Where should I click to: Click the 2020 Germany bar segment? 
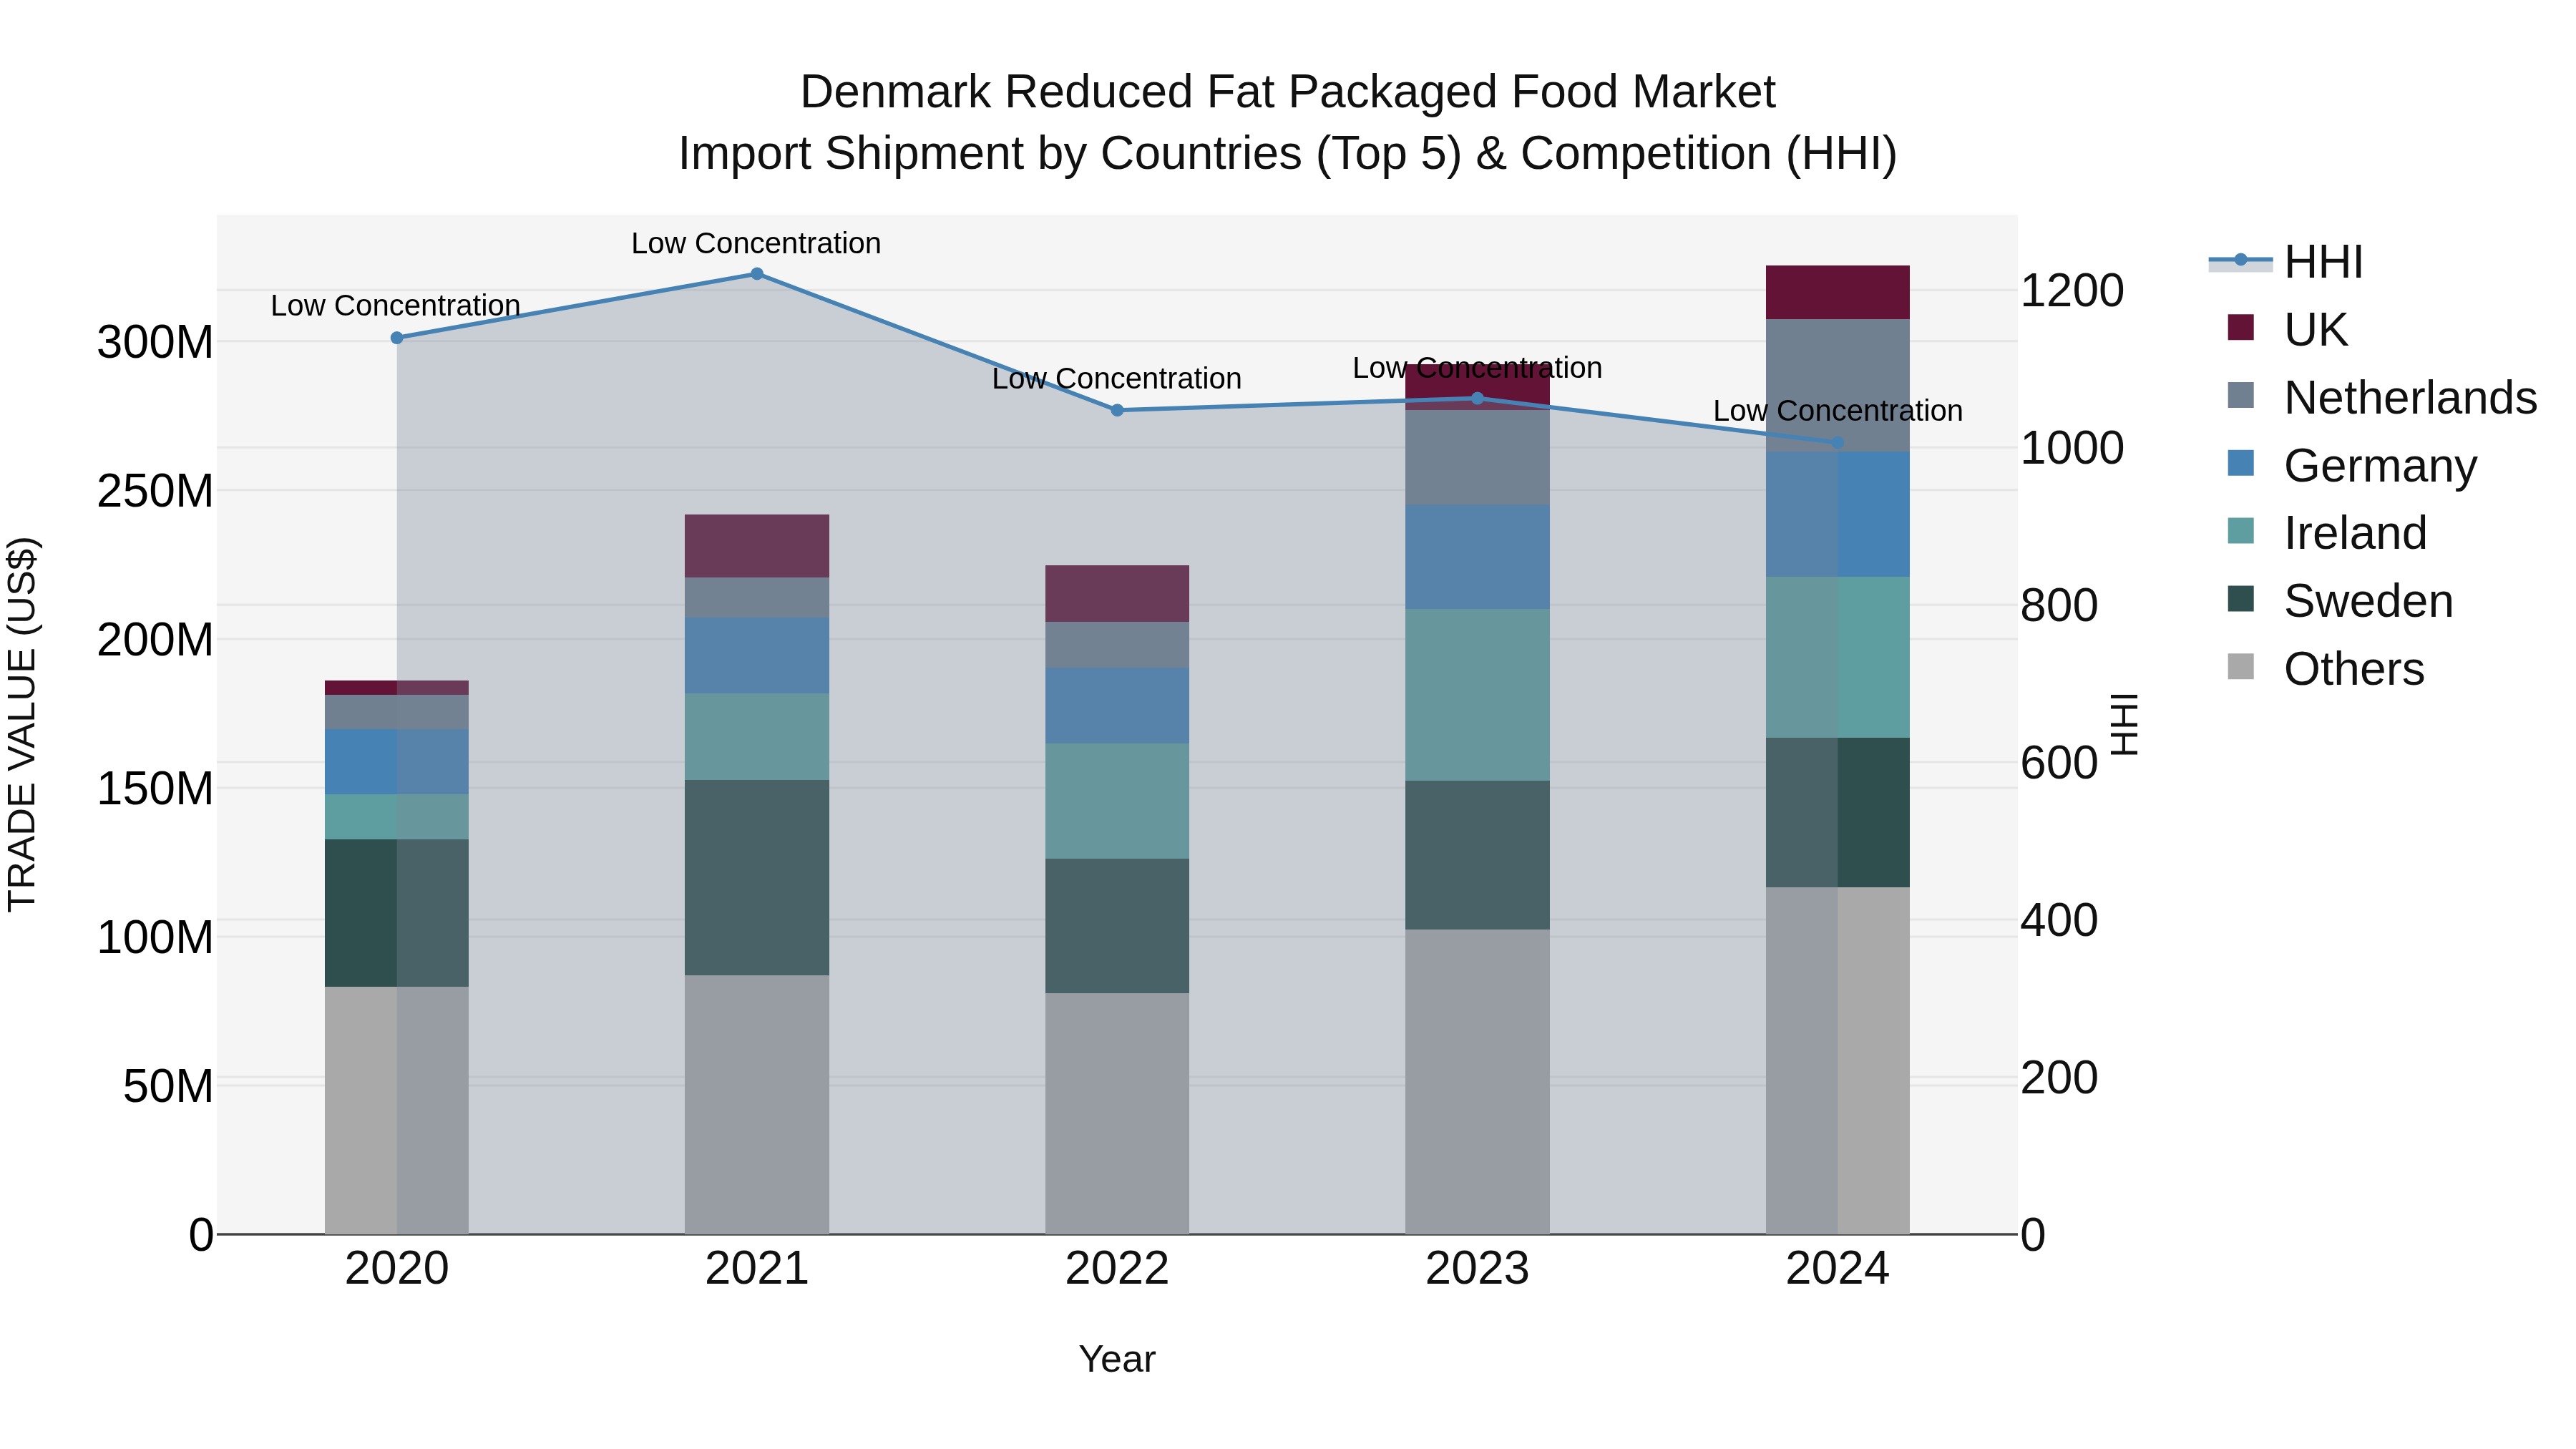coord(397,762)
